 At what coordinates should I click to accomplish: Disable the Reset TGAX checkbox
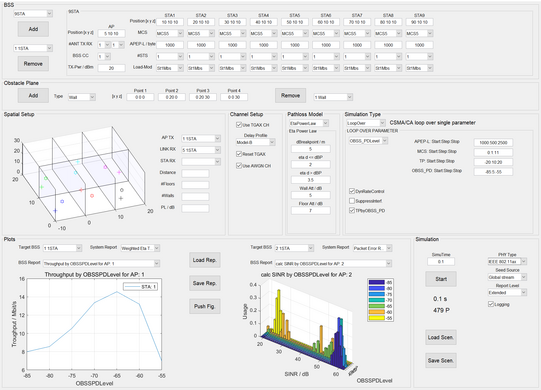point(239,154)
